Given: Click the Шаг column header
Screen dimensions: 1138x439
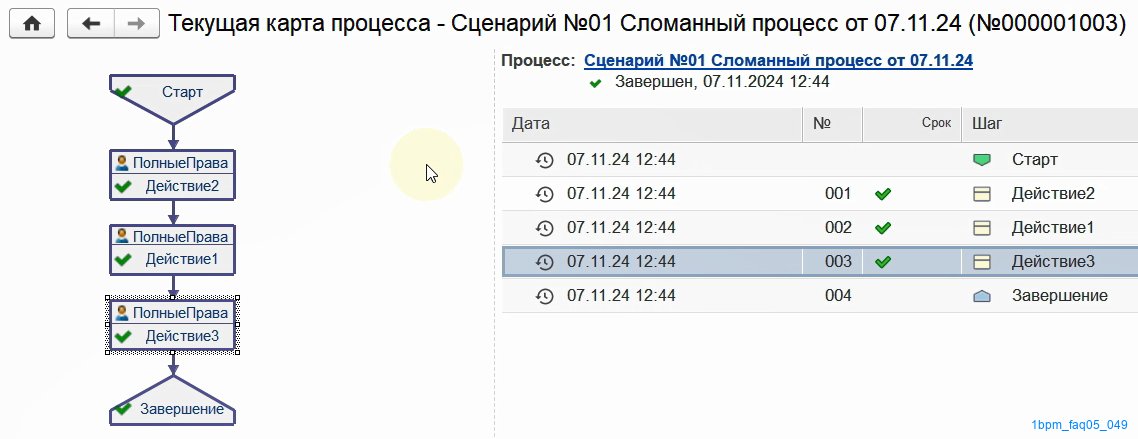Looking at the screenshot, I should [x=1049, y=124].
